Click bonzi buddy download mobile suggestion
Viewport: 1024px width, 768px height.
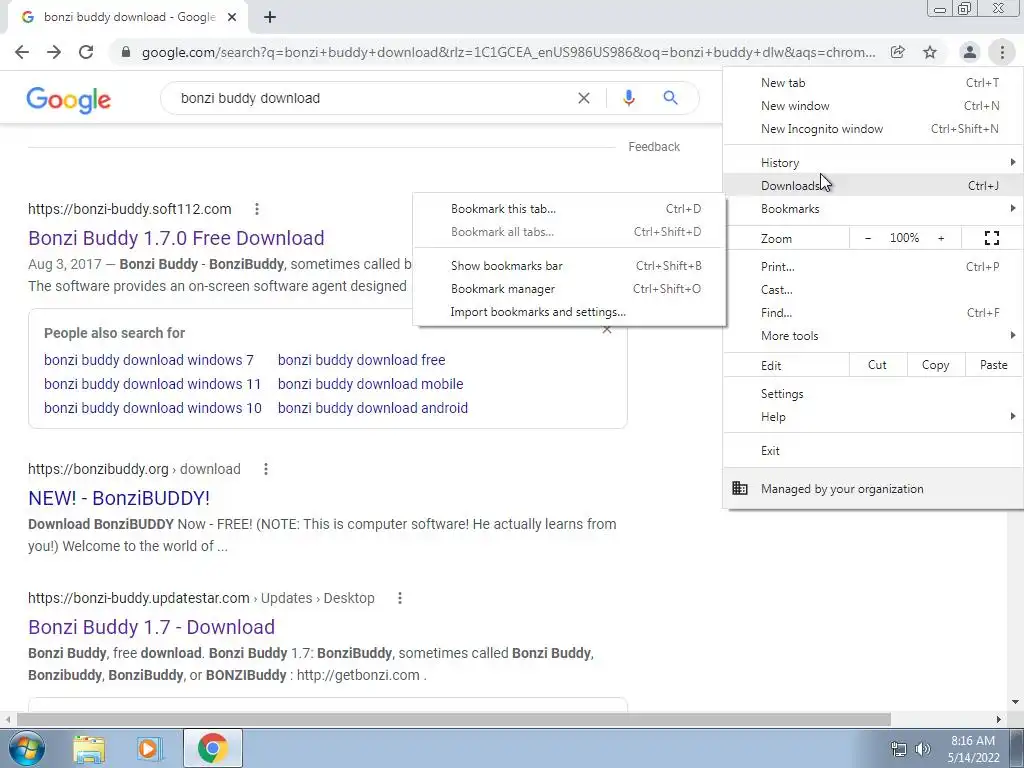click(x=370, y=384)
